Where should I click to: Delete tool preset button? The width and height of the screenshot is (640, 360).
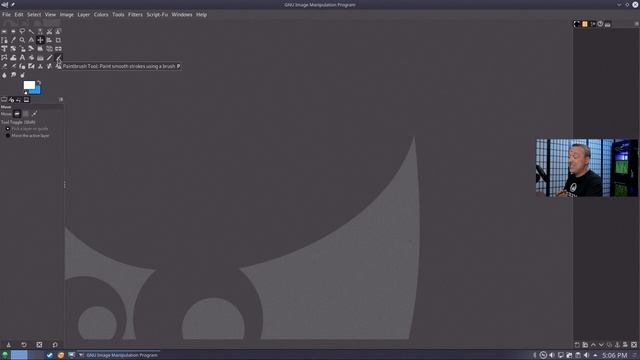coord(39,345)
